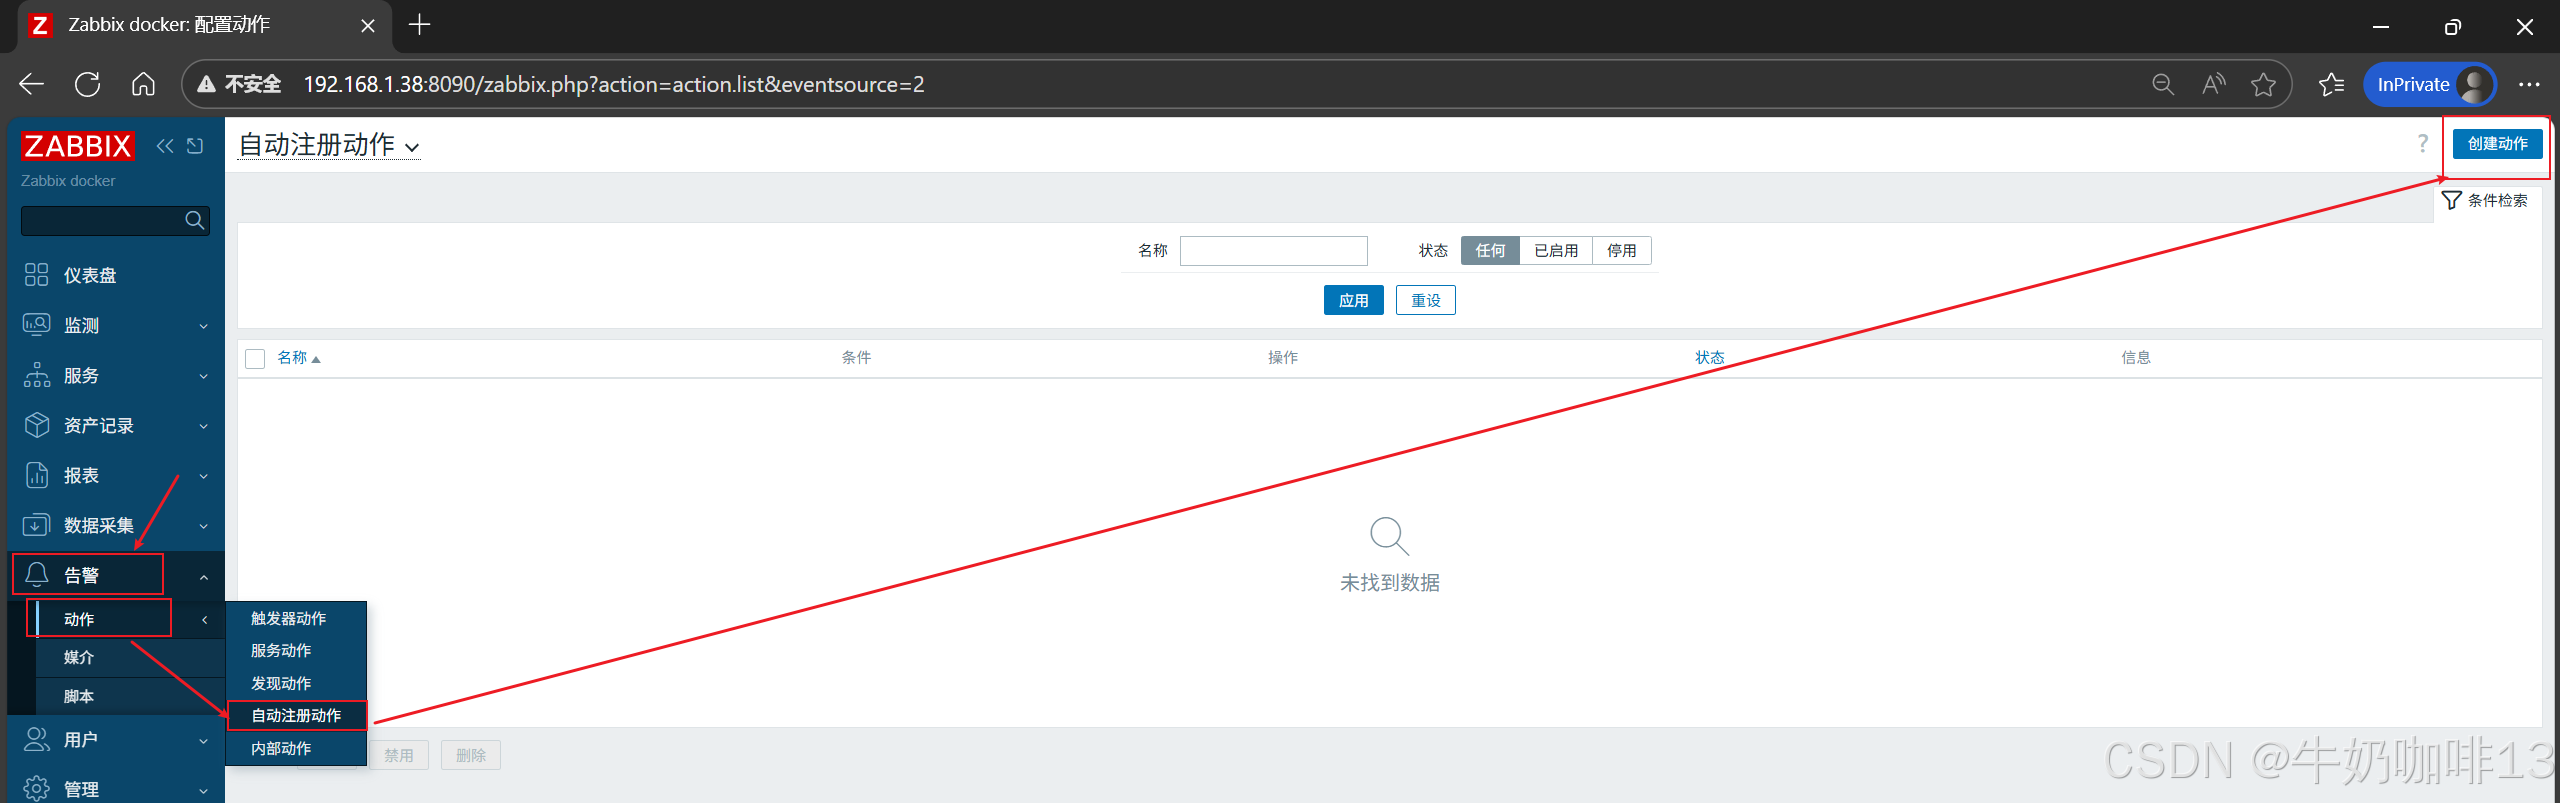
Task: Go back with browser back arrow
Action: (32, 84)
